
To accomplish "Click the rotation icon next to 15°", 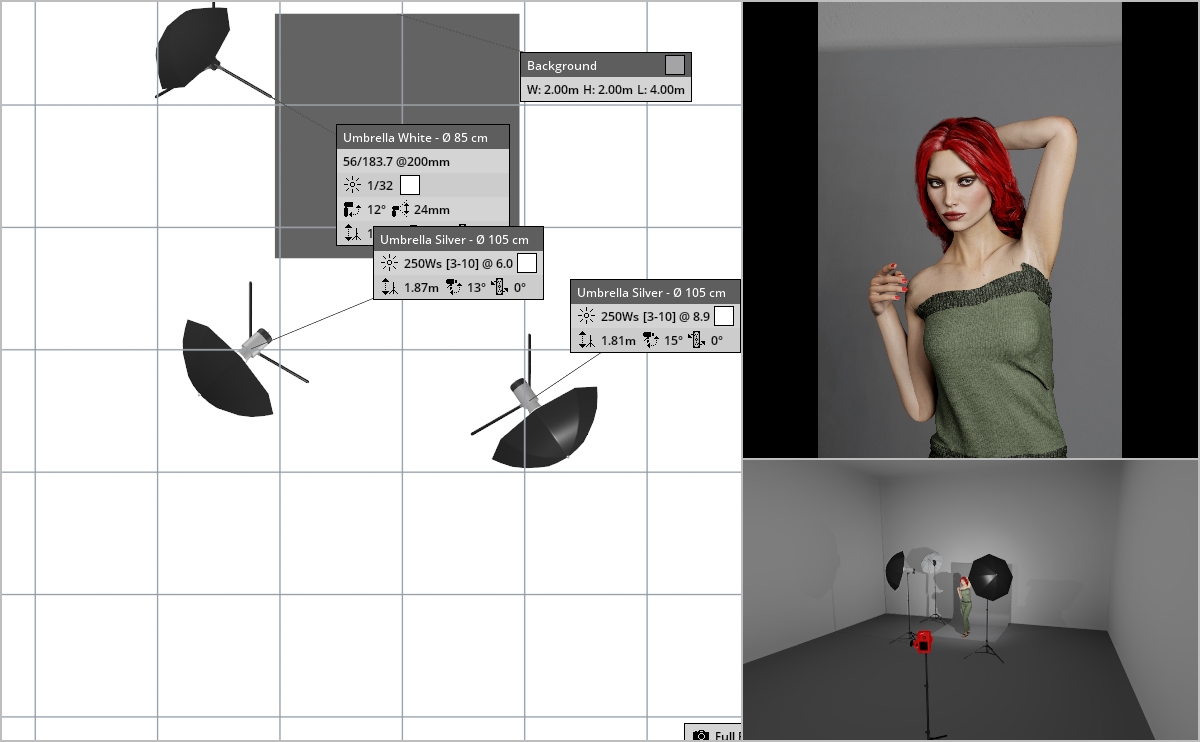I will click(650, 341).
